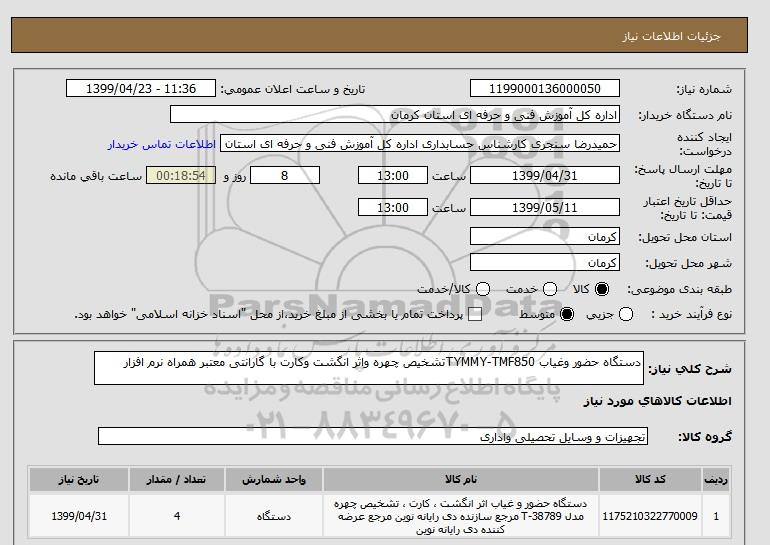Click the شهر محل تحویل field کرمان
This screenshot has width=770, height=545.
click(x=545, y=263)
